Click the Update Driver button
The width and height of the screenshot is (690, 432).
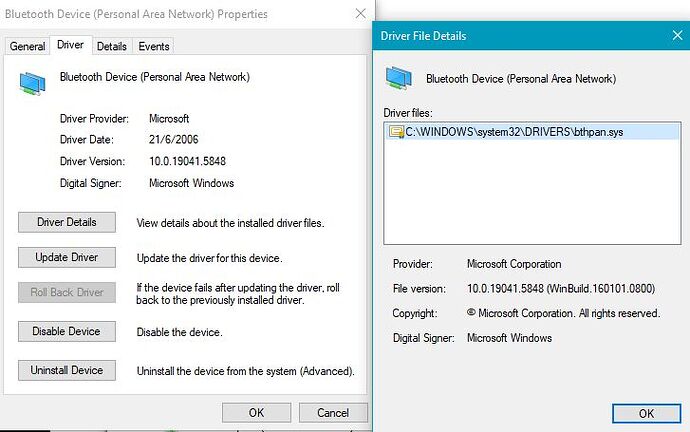coord(66,257)
